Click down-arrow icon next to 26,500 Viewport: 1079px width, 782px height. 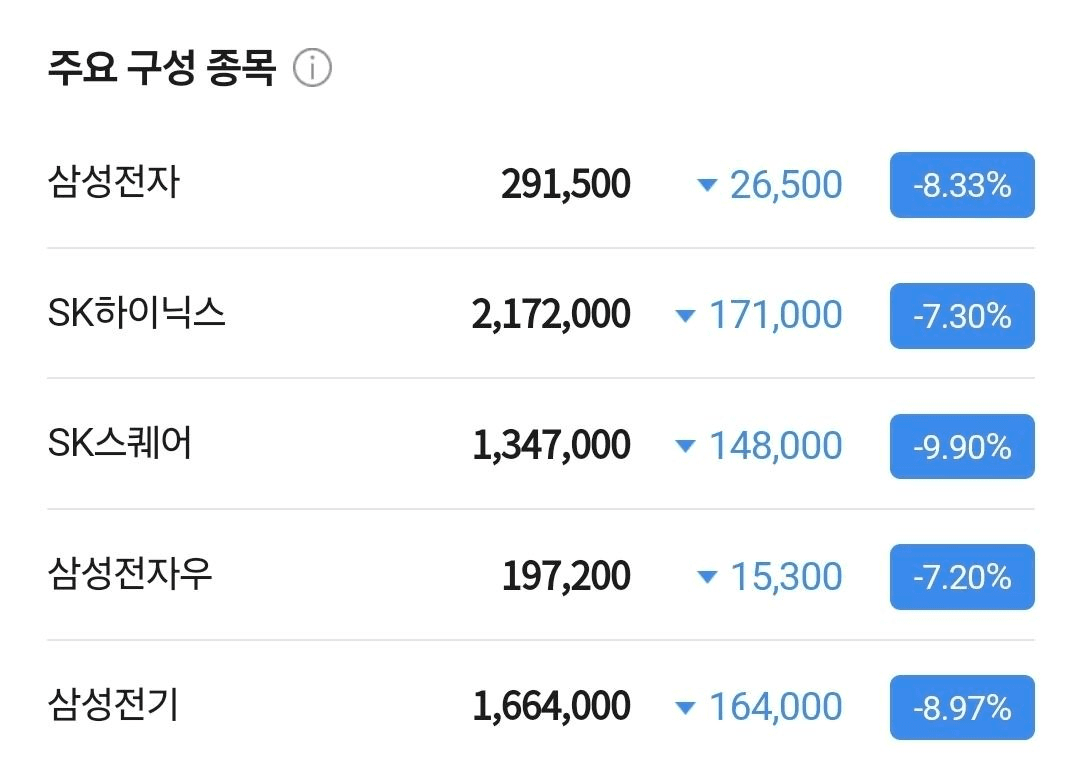click(707, 184)
